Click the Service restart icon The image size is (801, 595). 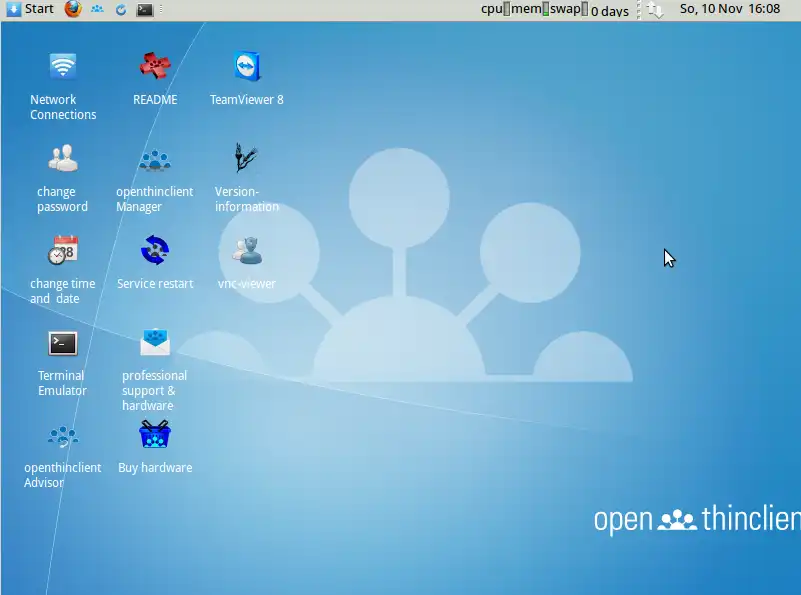pyautogui.click(x=155, y=250)
